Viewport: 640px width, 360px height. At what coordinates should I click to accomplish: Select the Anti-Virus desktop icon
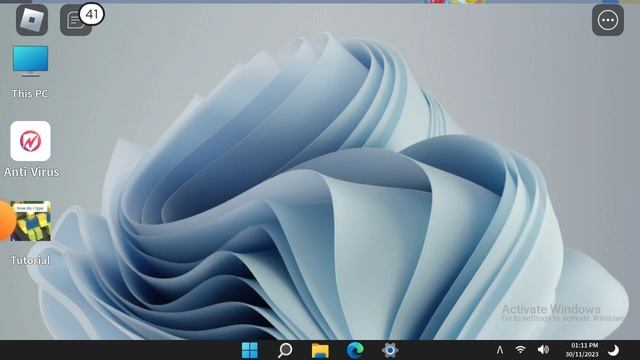pyautogui.click(x=31, y=141)
